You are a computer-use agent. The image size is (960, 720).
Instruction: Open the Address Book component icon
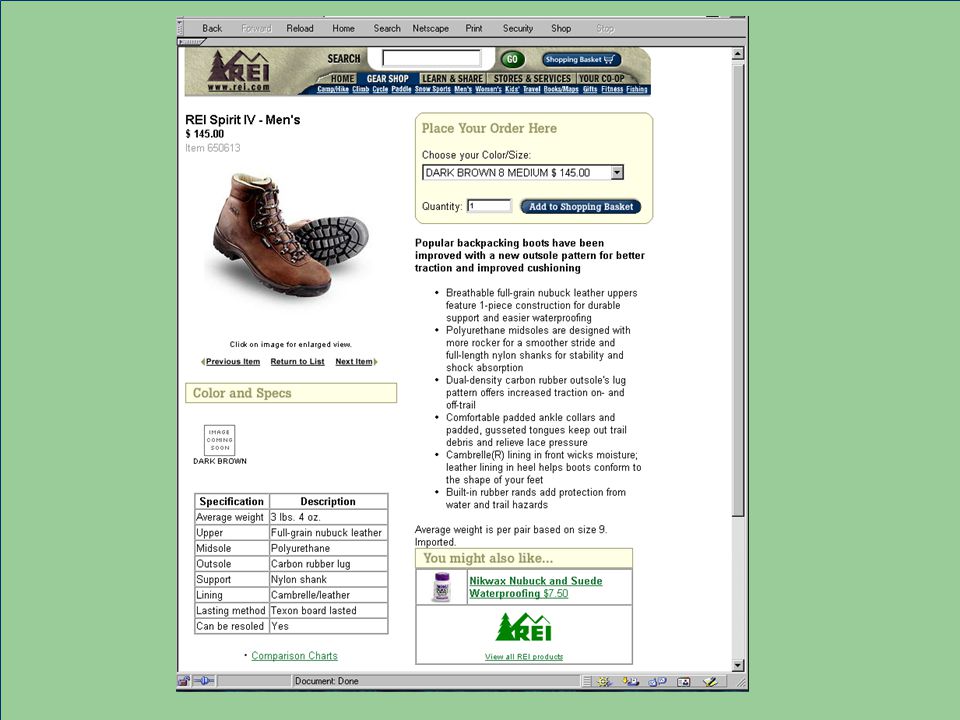[683, 681]
